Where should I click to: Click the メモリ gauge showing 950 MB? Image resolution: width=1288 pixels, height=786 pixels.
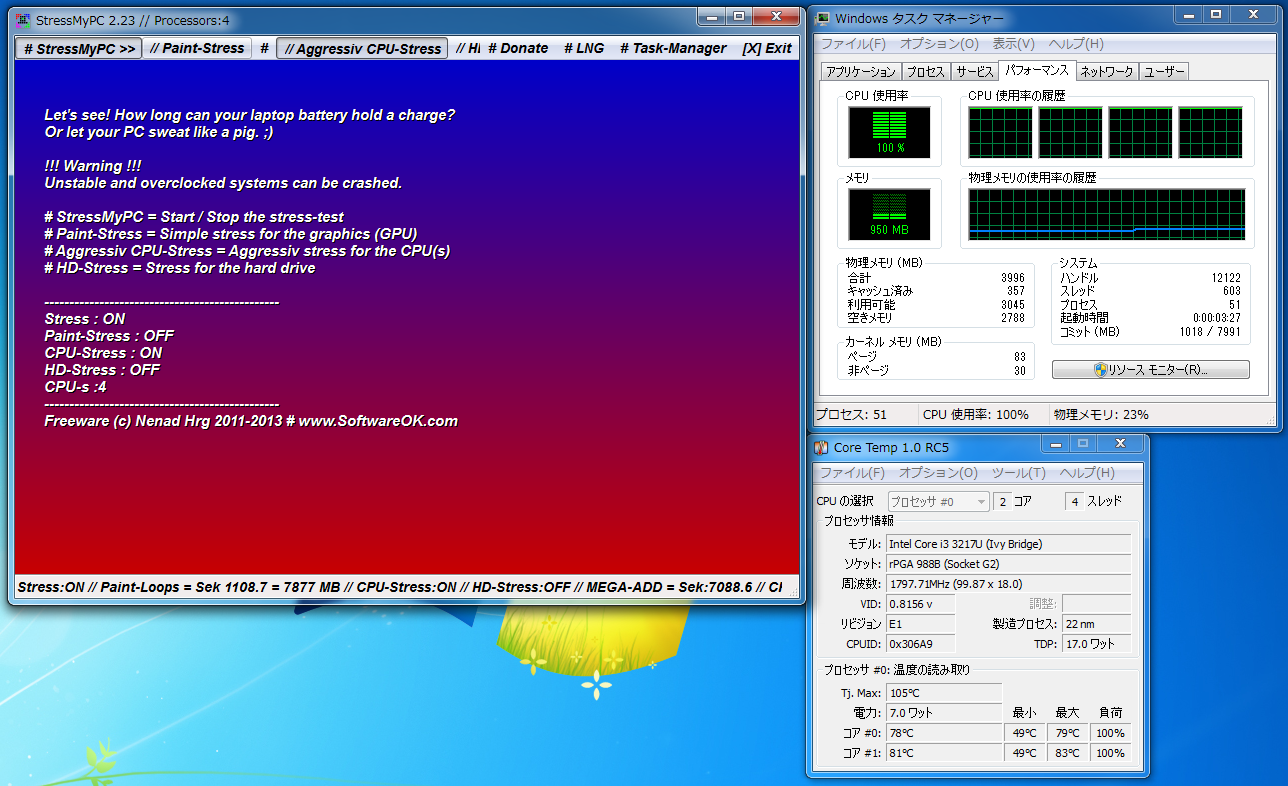pos(889,214)
